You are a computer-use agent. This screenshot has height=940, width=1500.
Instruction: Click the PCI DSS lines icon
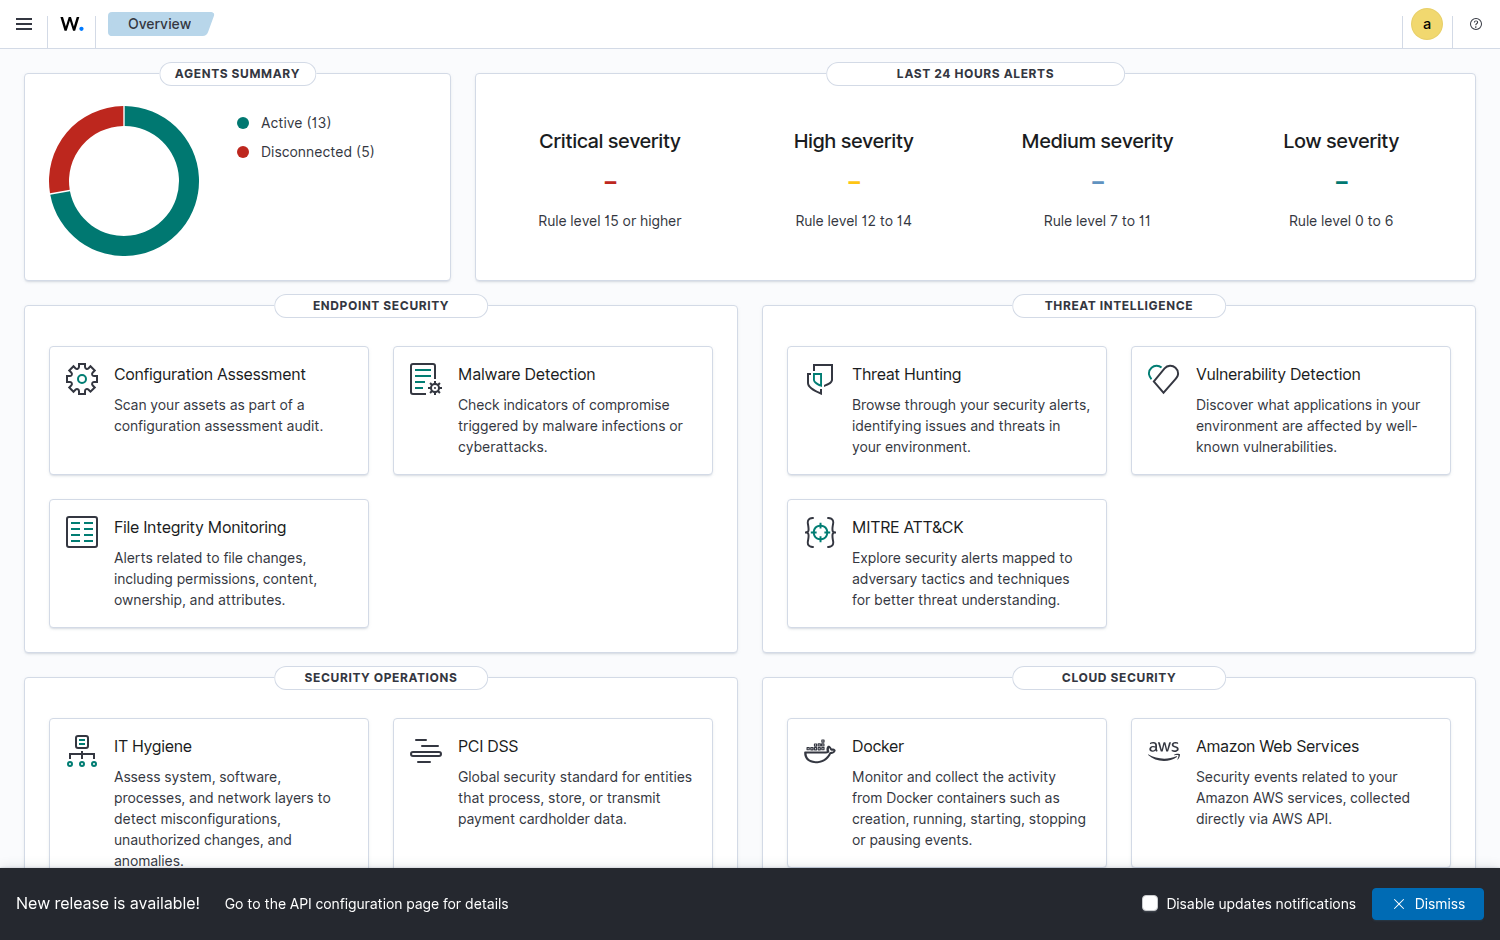[x=426, y=751]
